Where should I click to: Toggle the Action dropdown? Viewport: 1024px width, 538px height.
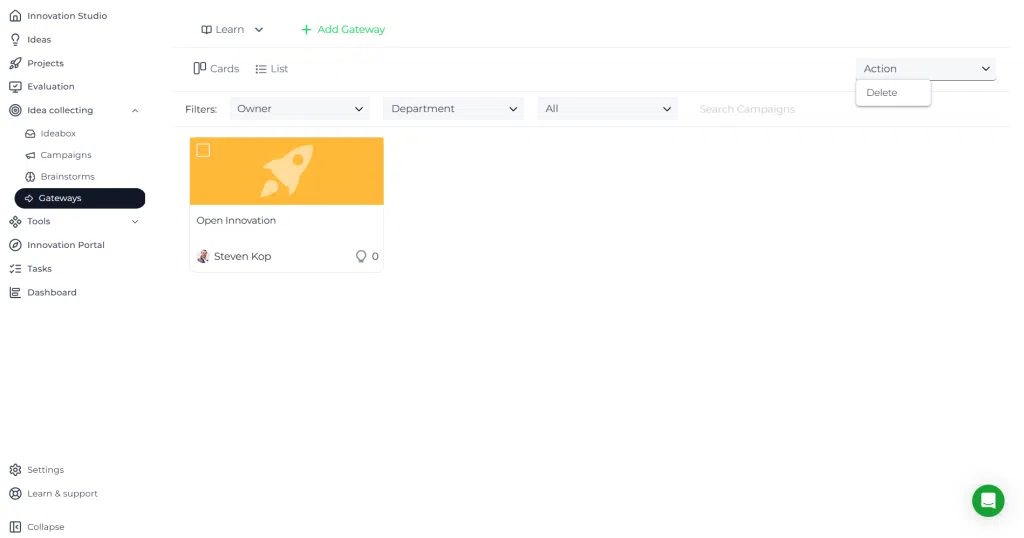tap(926, 69)
